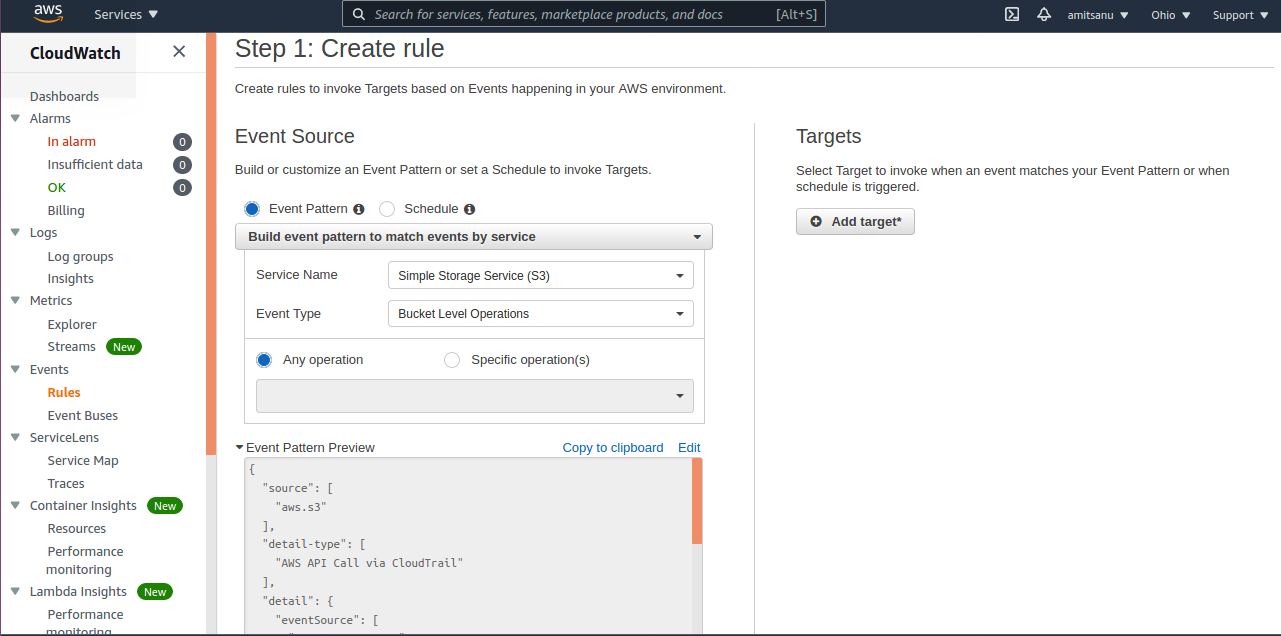The image size is (1281, 636).
Task: Open Events Rules page
Action: coord(64,393)
